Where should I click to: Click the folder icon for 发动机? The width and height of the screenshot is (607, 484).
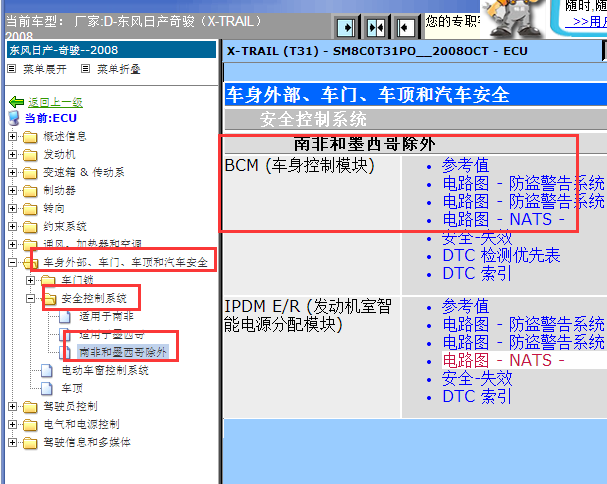pyautogui.click(x=30, y=155)
